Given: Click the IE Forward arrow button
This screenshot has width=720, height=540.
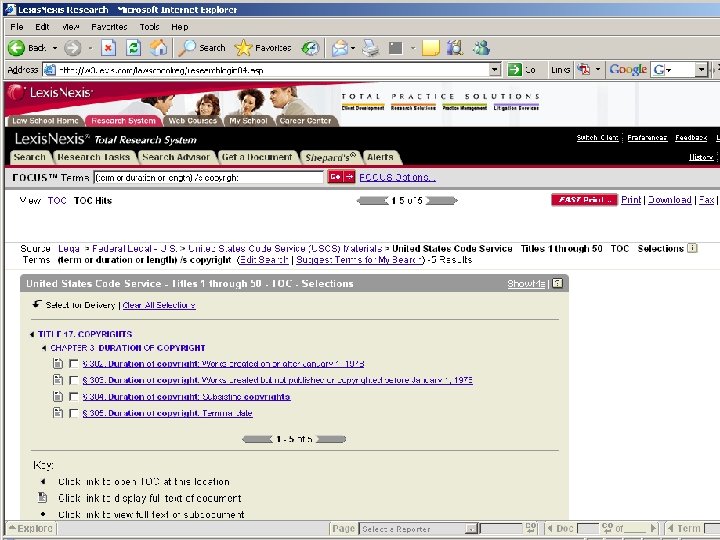Looking at the screenshot, I should [x=72, y=48].
